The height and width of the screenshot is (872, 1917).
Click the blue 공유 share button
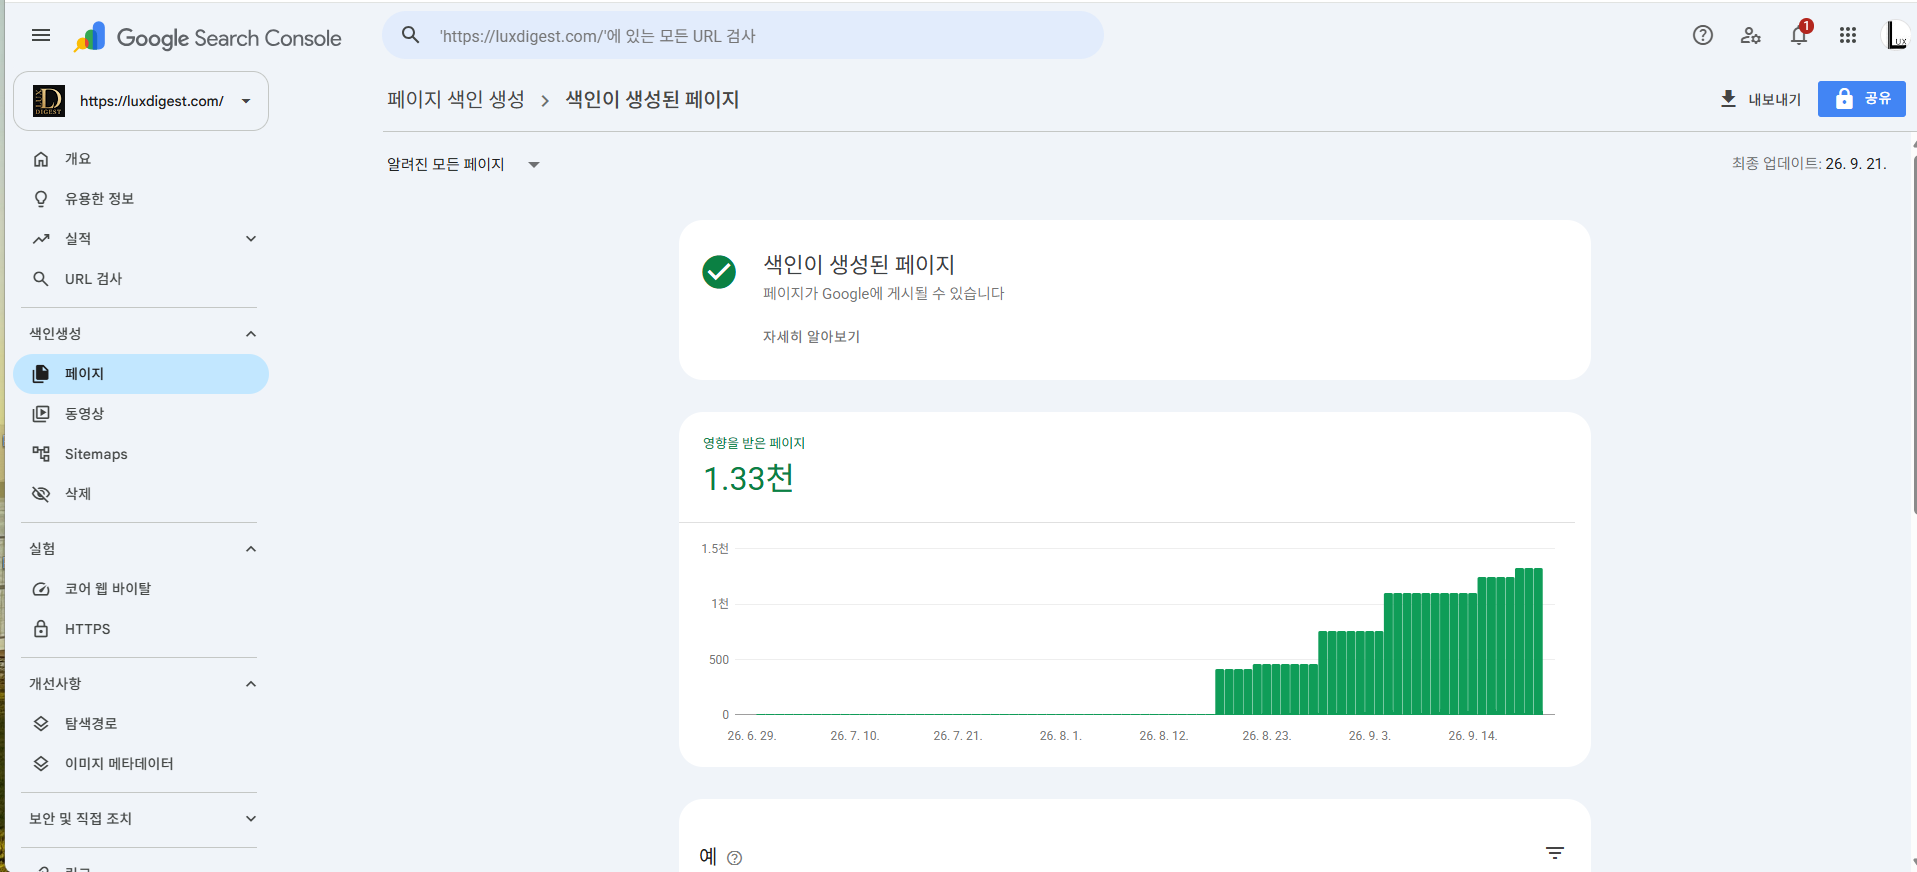[x=1862, y=99]
